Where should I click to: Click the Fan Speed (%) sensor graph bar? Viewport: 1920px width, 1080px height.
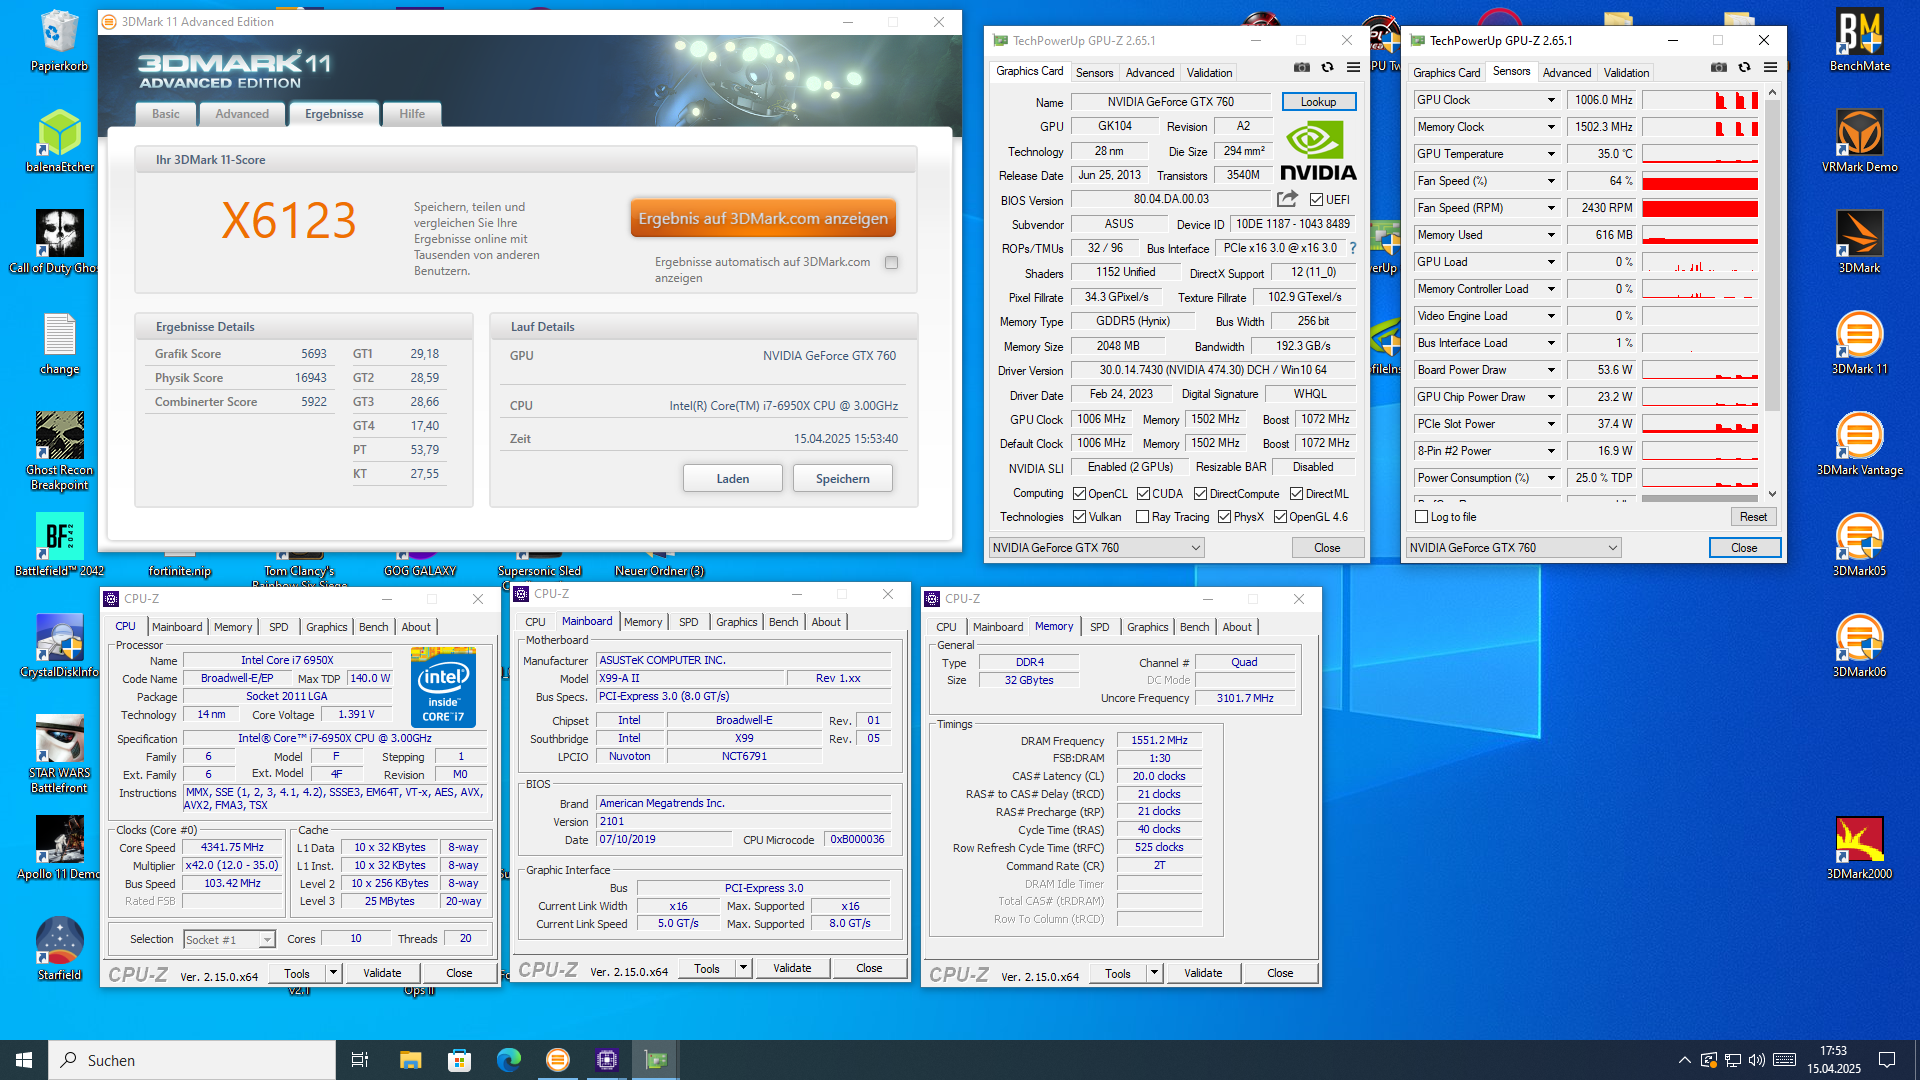pyautogui.click(x=1700, y=181)
